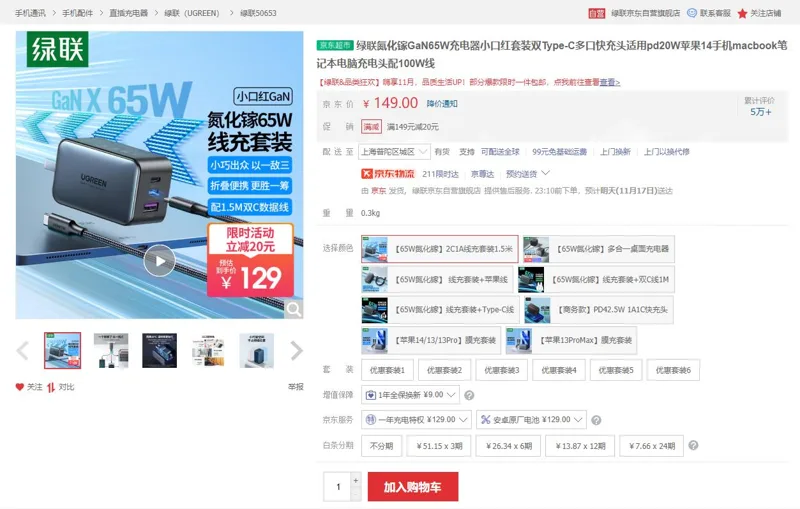Click the quantity input field
Viewport: 800px width, 509px height.
[x=337, y=487]
